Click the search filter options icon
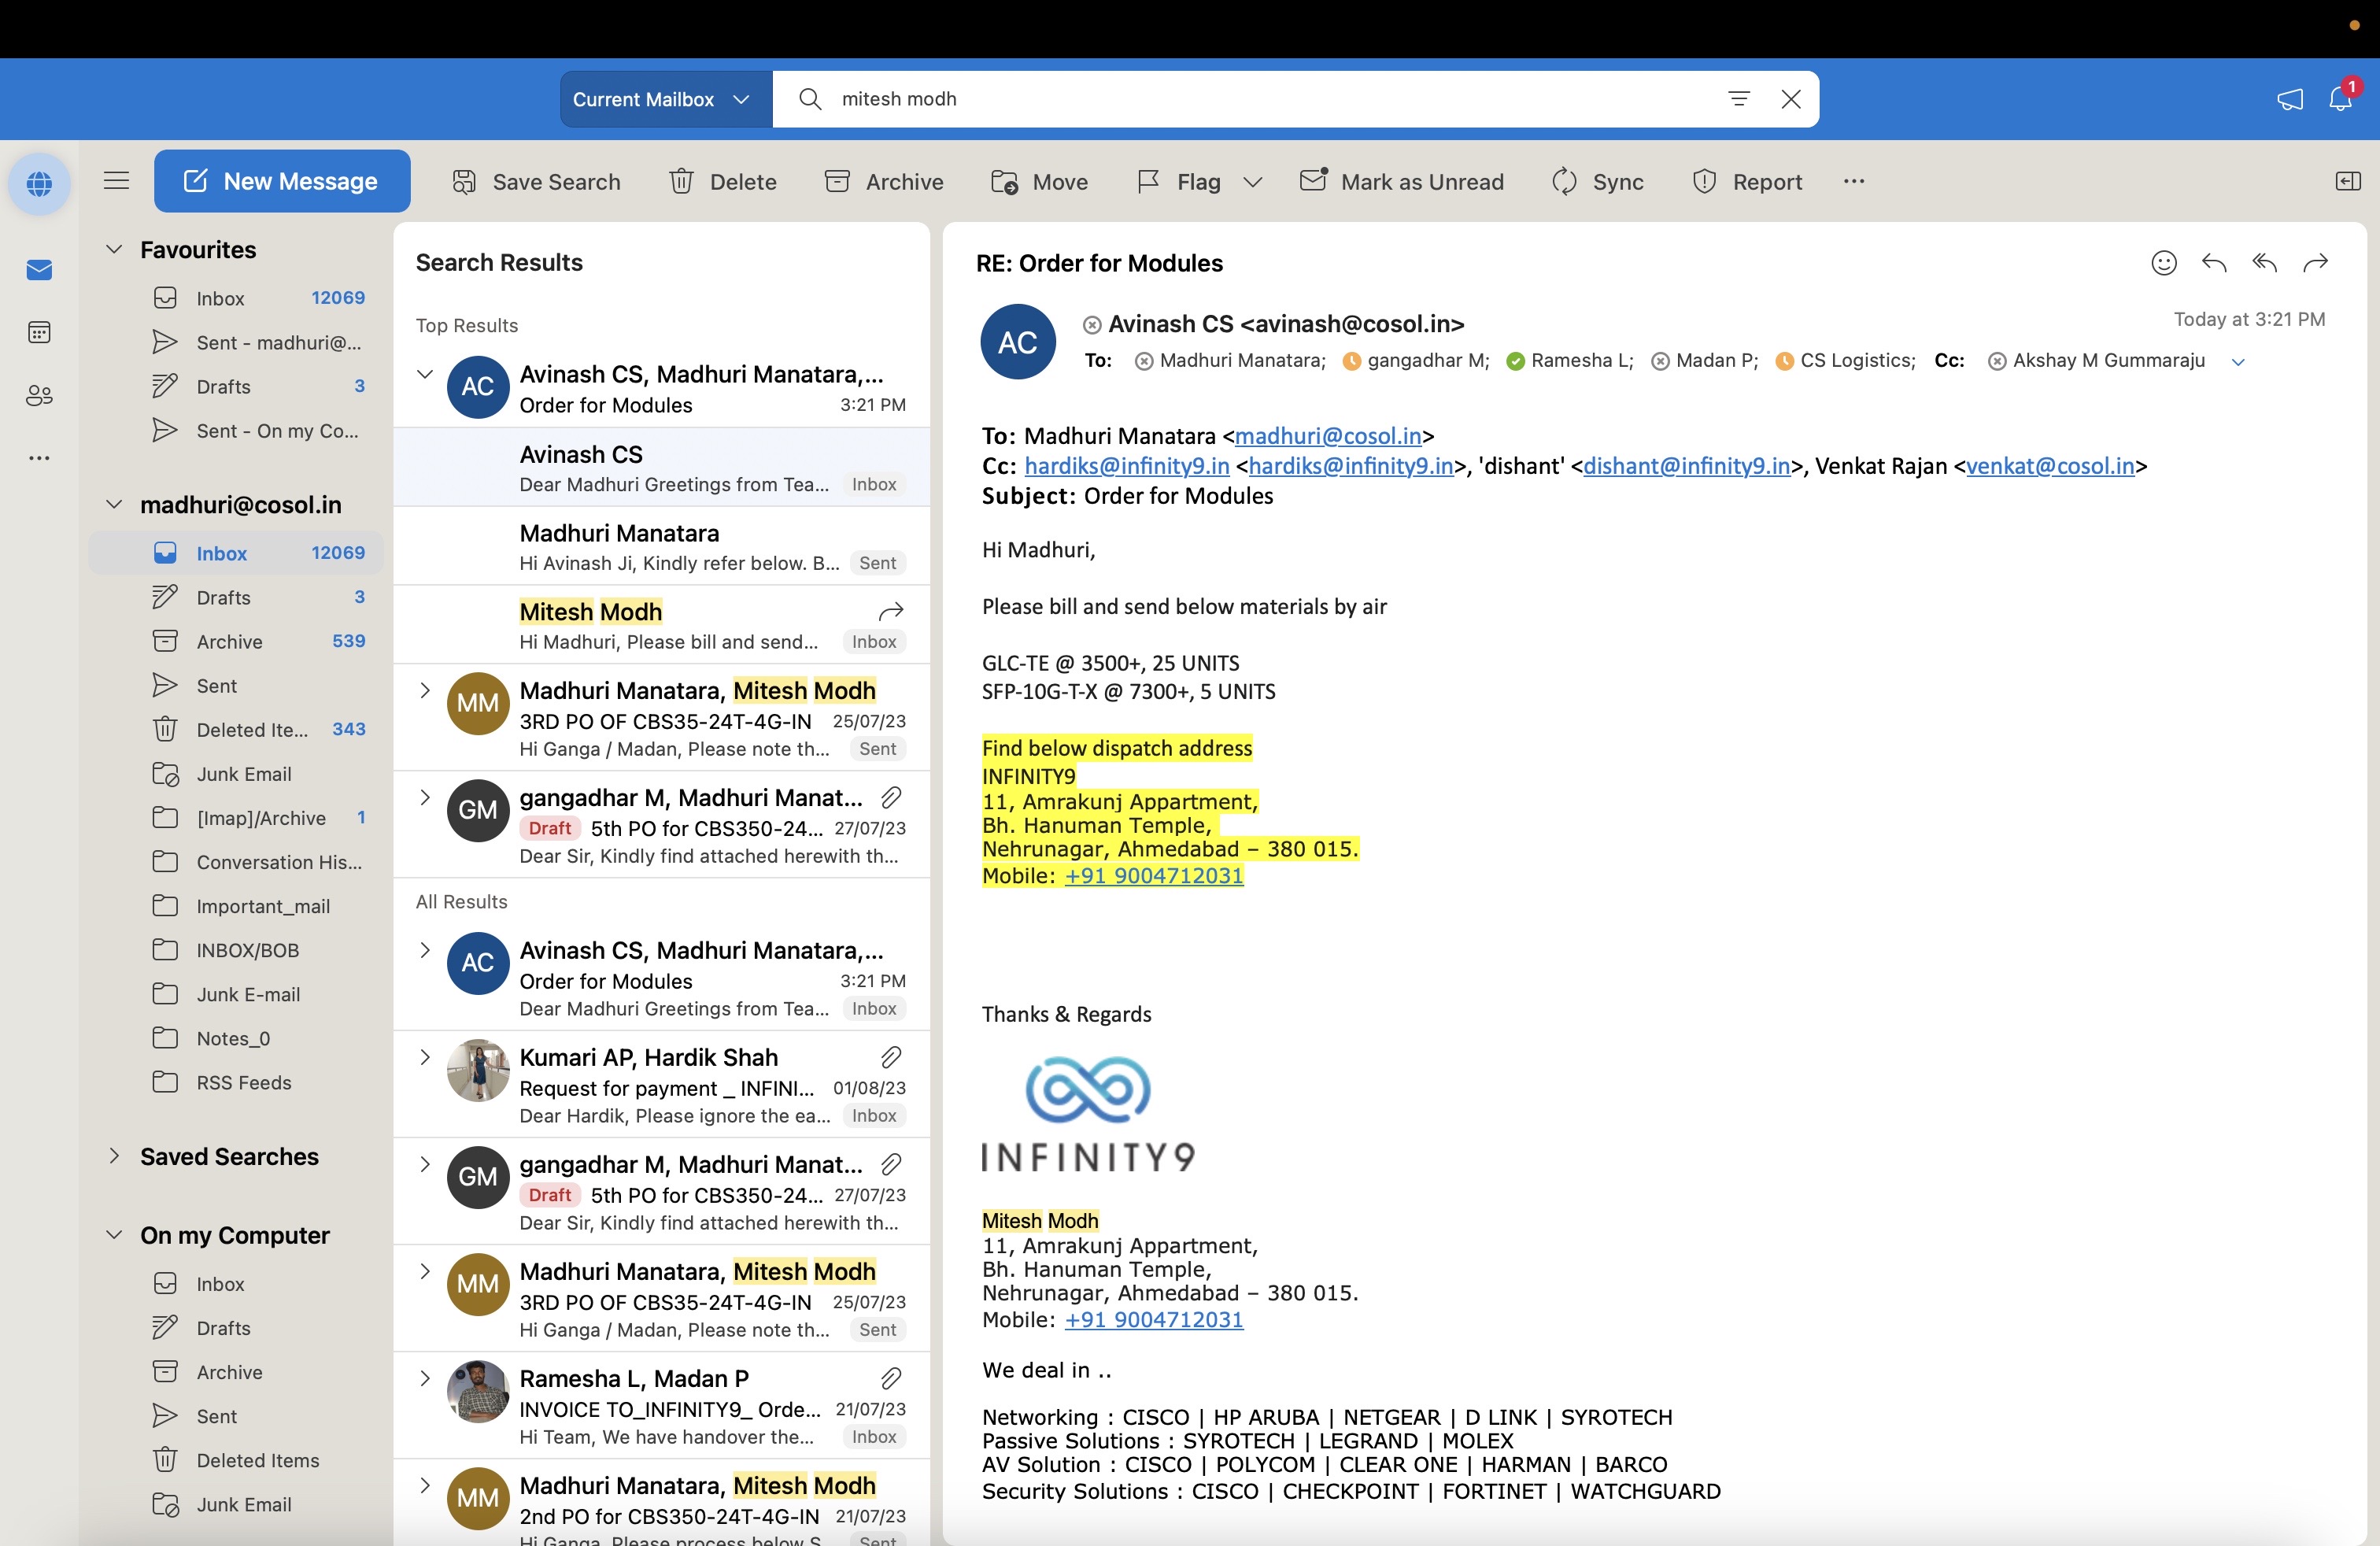 1739,99
